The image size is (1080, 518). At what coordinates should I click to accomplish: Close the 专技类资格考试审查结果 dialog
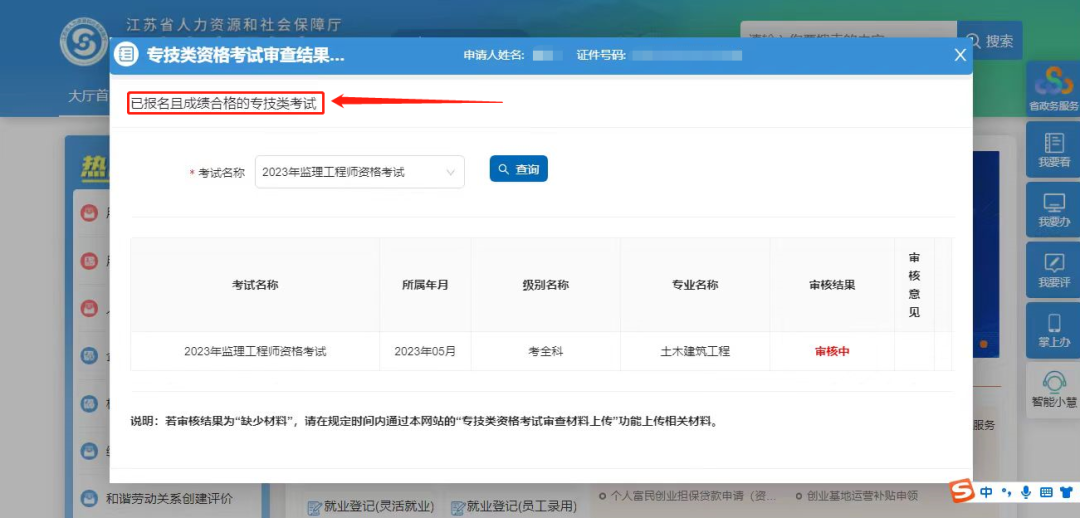tap(960, 55)
